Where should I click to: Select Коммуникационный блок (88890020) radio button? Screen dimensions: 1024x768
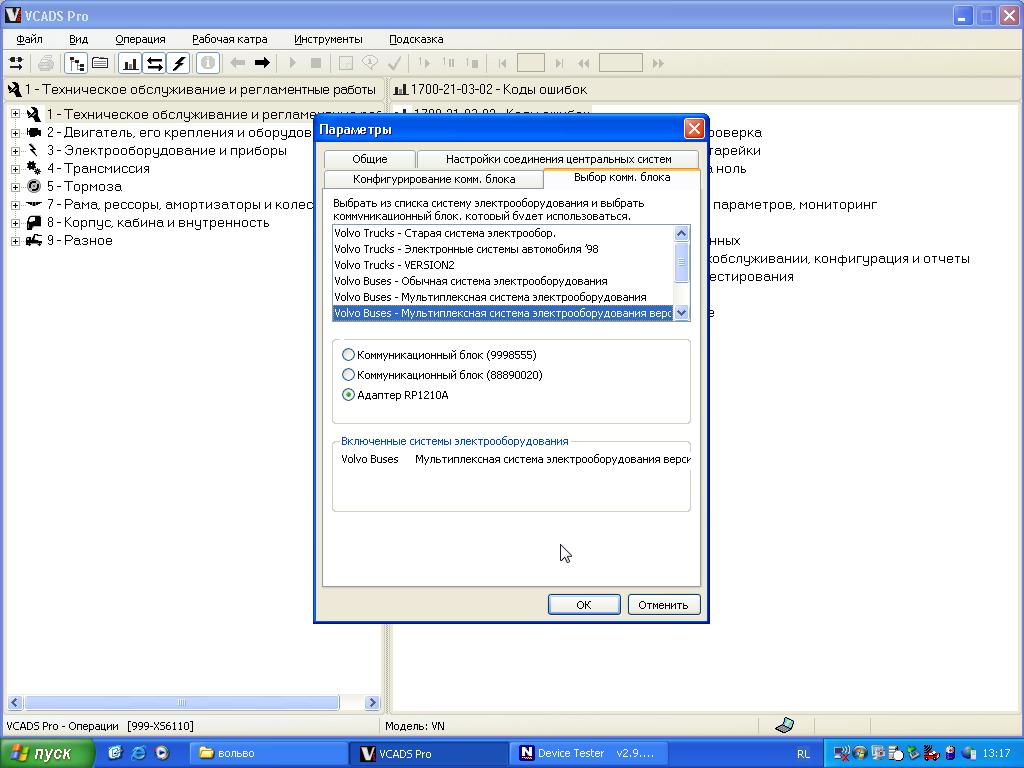coord(348,375)
